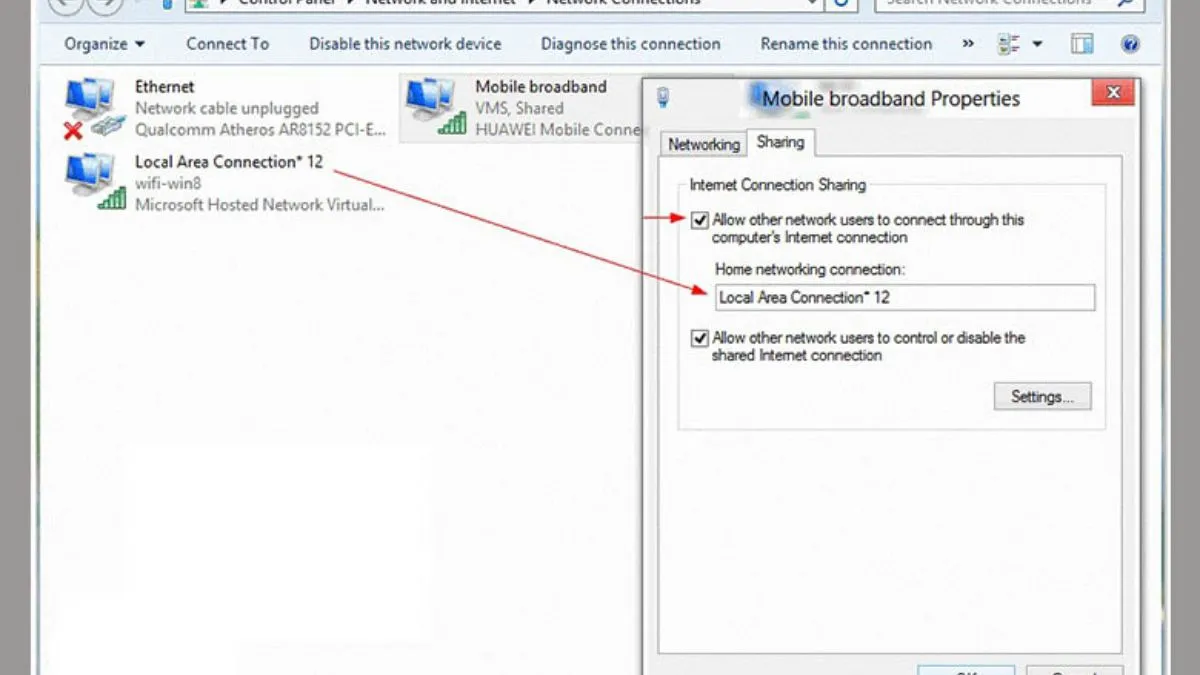1200x675 pixels.
Task: Select the Sharing tab
Action: tap(780, 142)
